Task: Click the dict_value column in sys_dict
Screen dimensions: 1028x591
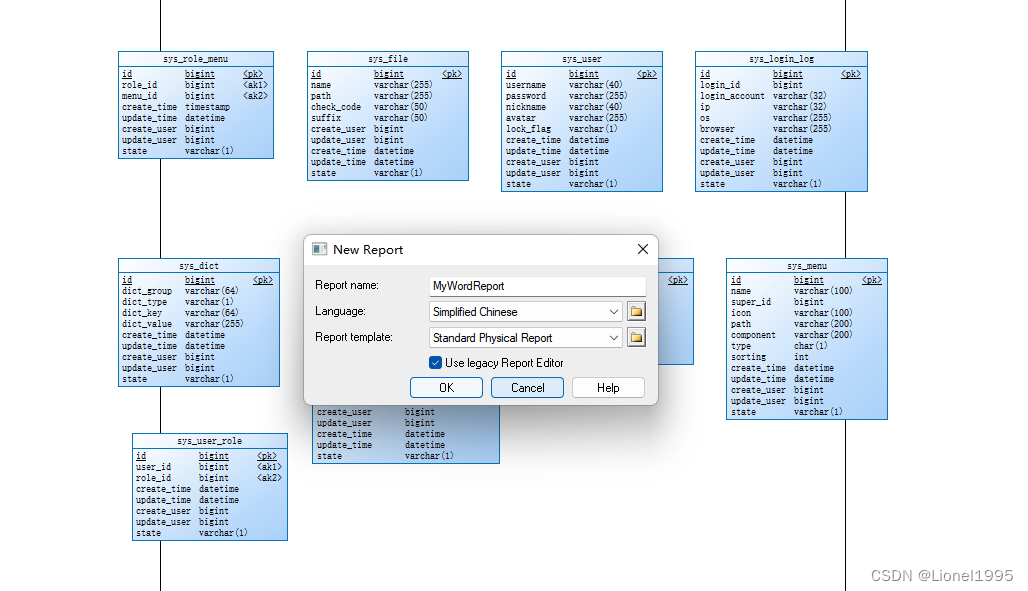Action: 147,324
